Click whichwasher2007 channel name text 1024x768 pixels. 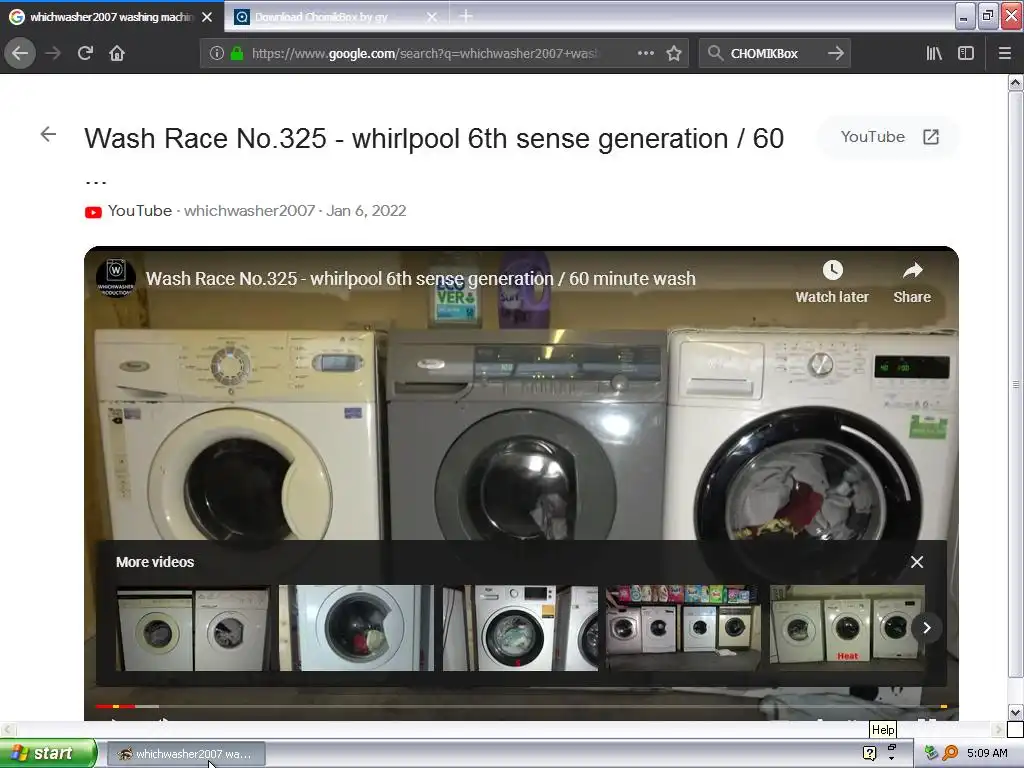249,211
